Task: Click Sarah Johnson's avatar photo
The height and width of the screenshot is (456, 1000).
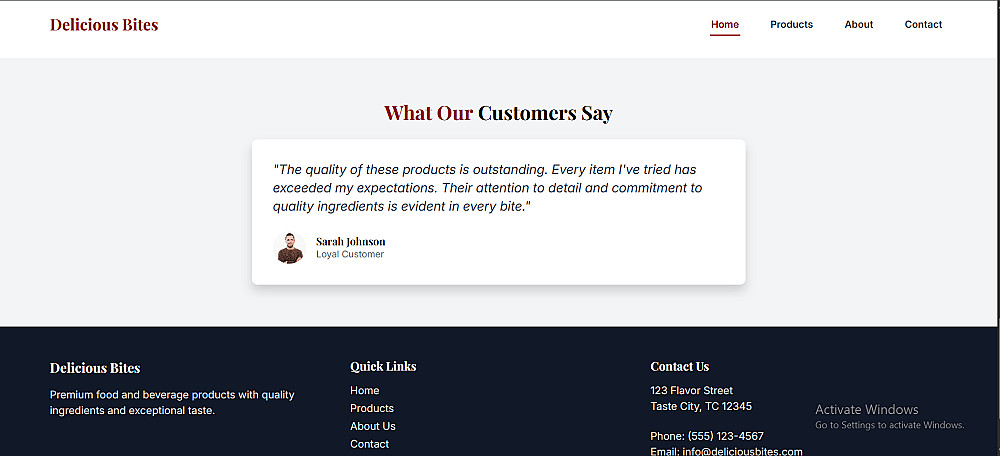Action: pyautogui.click(x=289, y=248)
